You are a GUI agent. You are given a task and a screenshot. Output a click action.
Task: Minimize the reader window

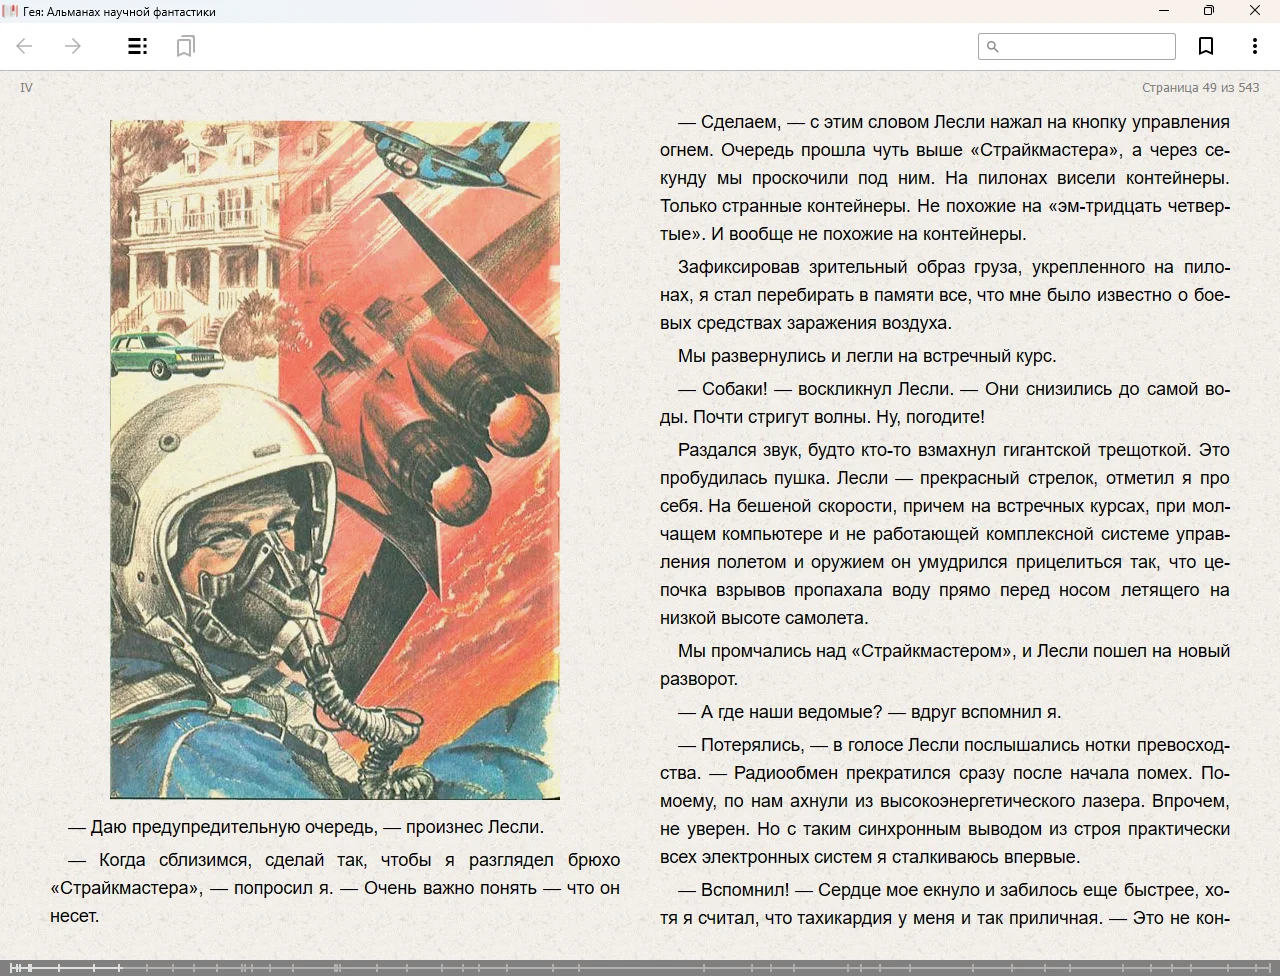[x=1164, y=11]
